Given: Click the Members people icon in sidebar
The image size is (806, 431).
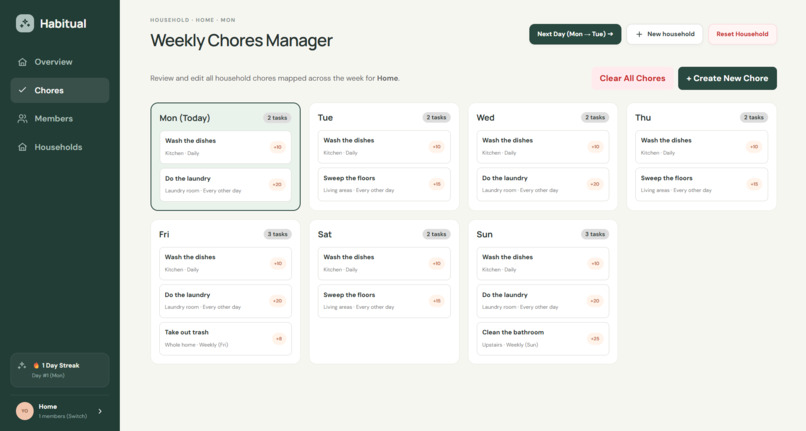Looking at the screenshot, I should click(x=22, y=118).
